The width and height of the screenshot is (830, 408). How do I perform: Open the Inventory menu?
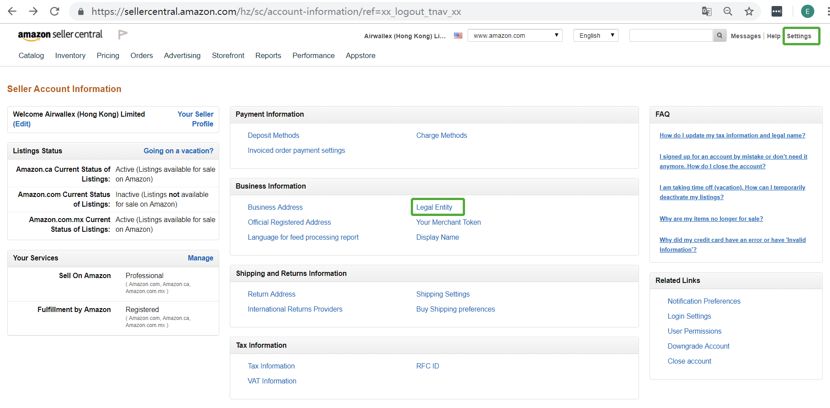[x=70, y=56]
